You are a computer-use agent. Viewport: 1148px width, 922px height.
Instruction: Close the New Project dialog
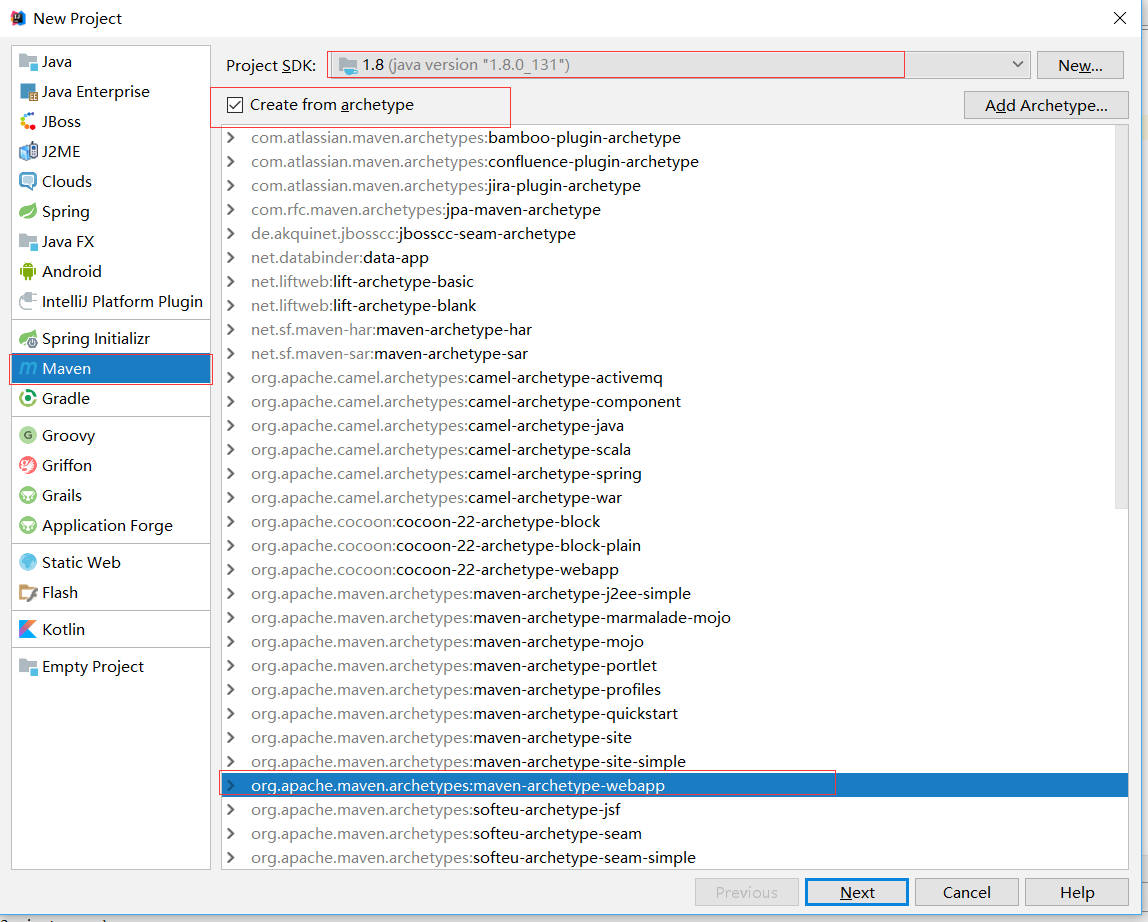click(1119, 18)
